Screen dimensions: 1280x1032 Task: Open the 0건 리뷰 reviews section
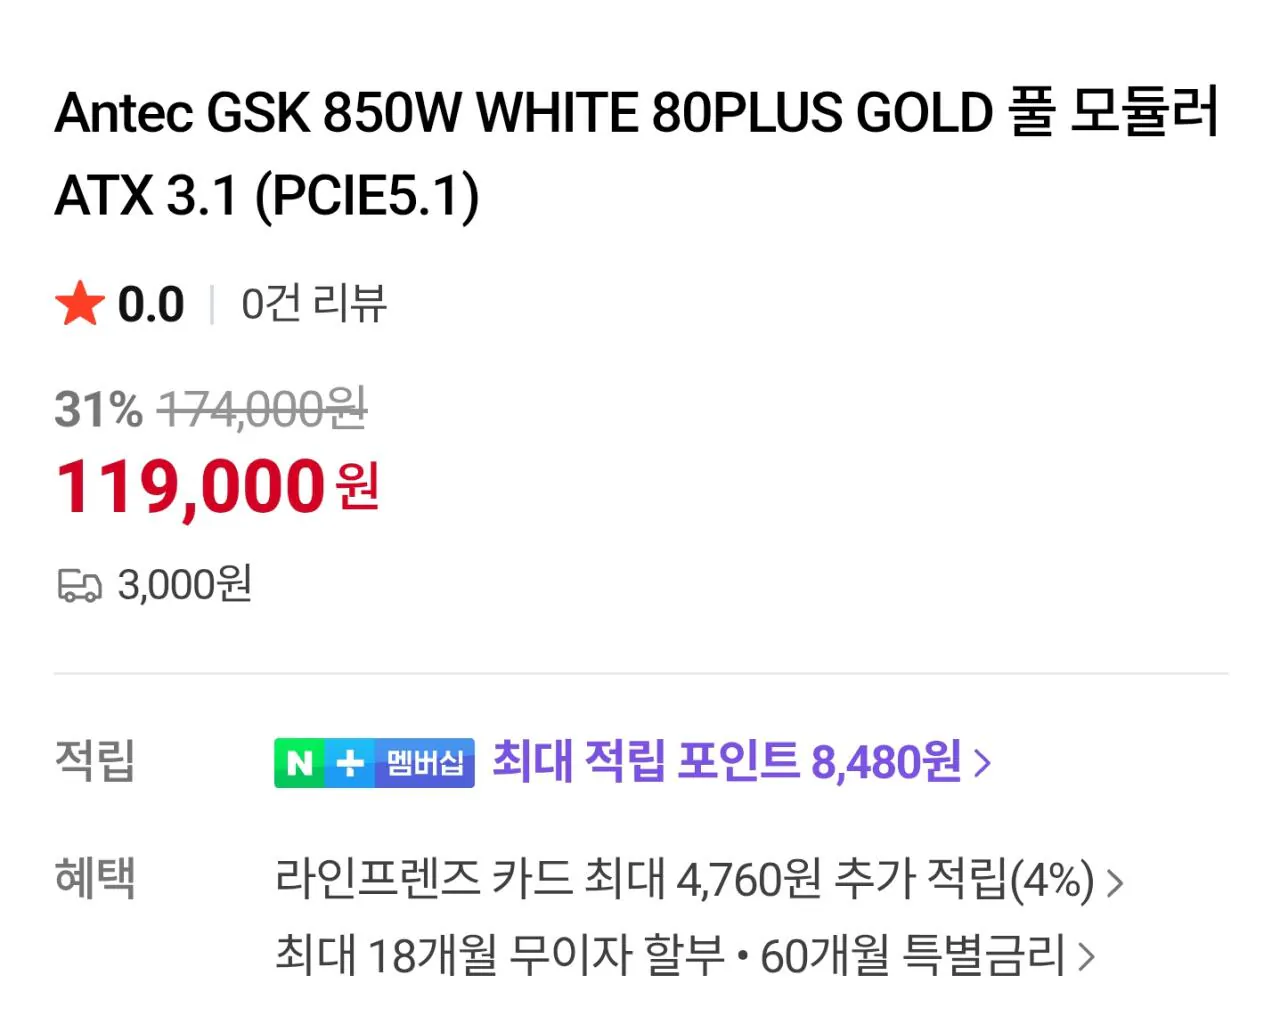314,304
